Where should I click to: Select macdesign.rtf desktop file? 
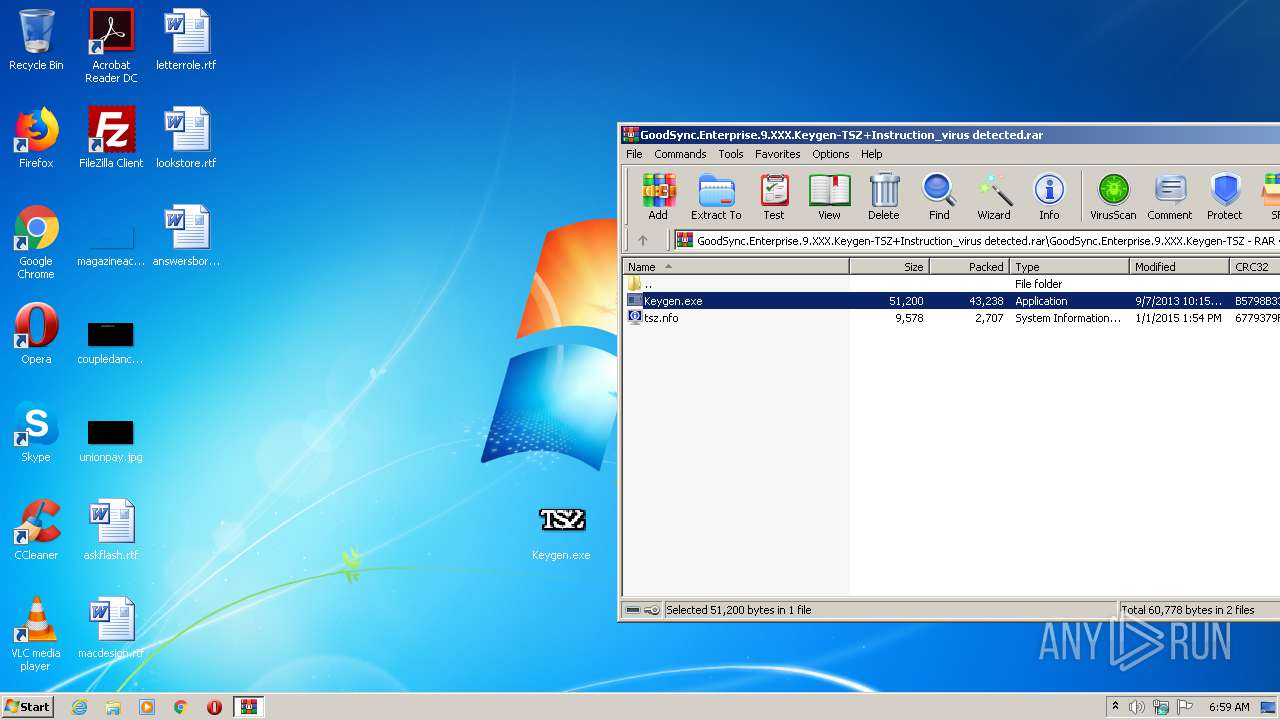coord(111,628)
